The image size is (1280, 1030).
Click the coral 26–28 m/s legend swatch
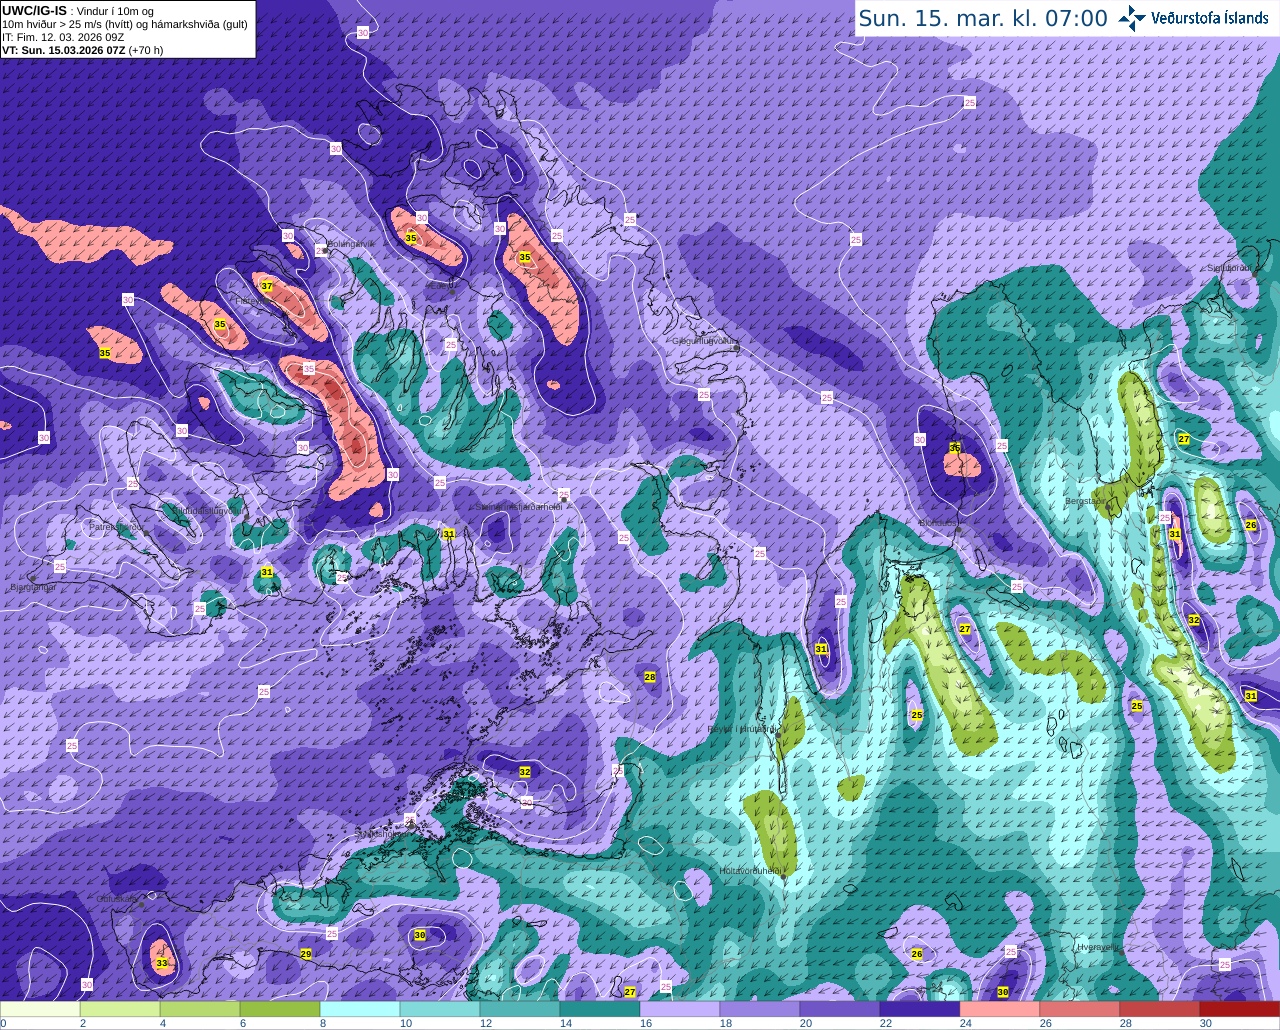point(1080,1009)
